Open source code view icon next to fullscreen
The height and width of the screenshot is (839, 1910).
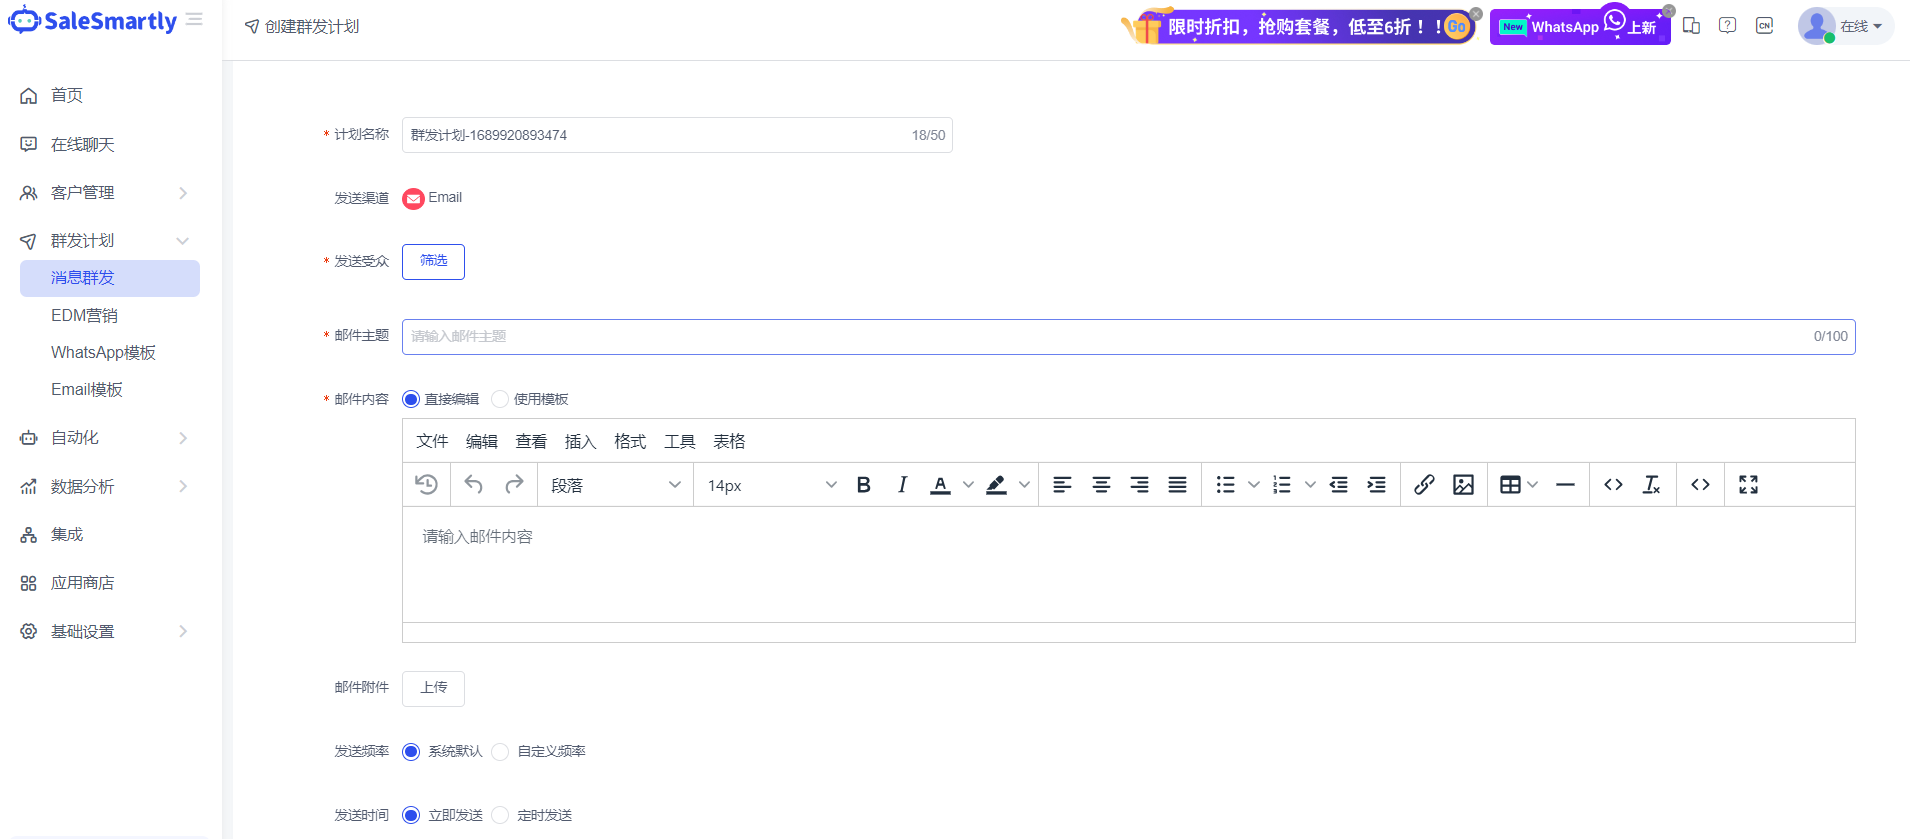[x=1700, y=485]
